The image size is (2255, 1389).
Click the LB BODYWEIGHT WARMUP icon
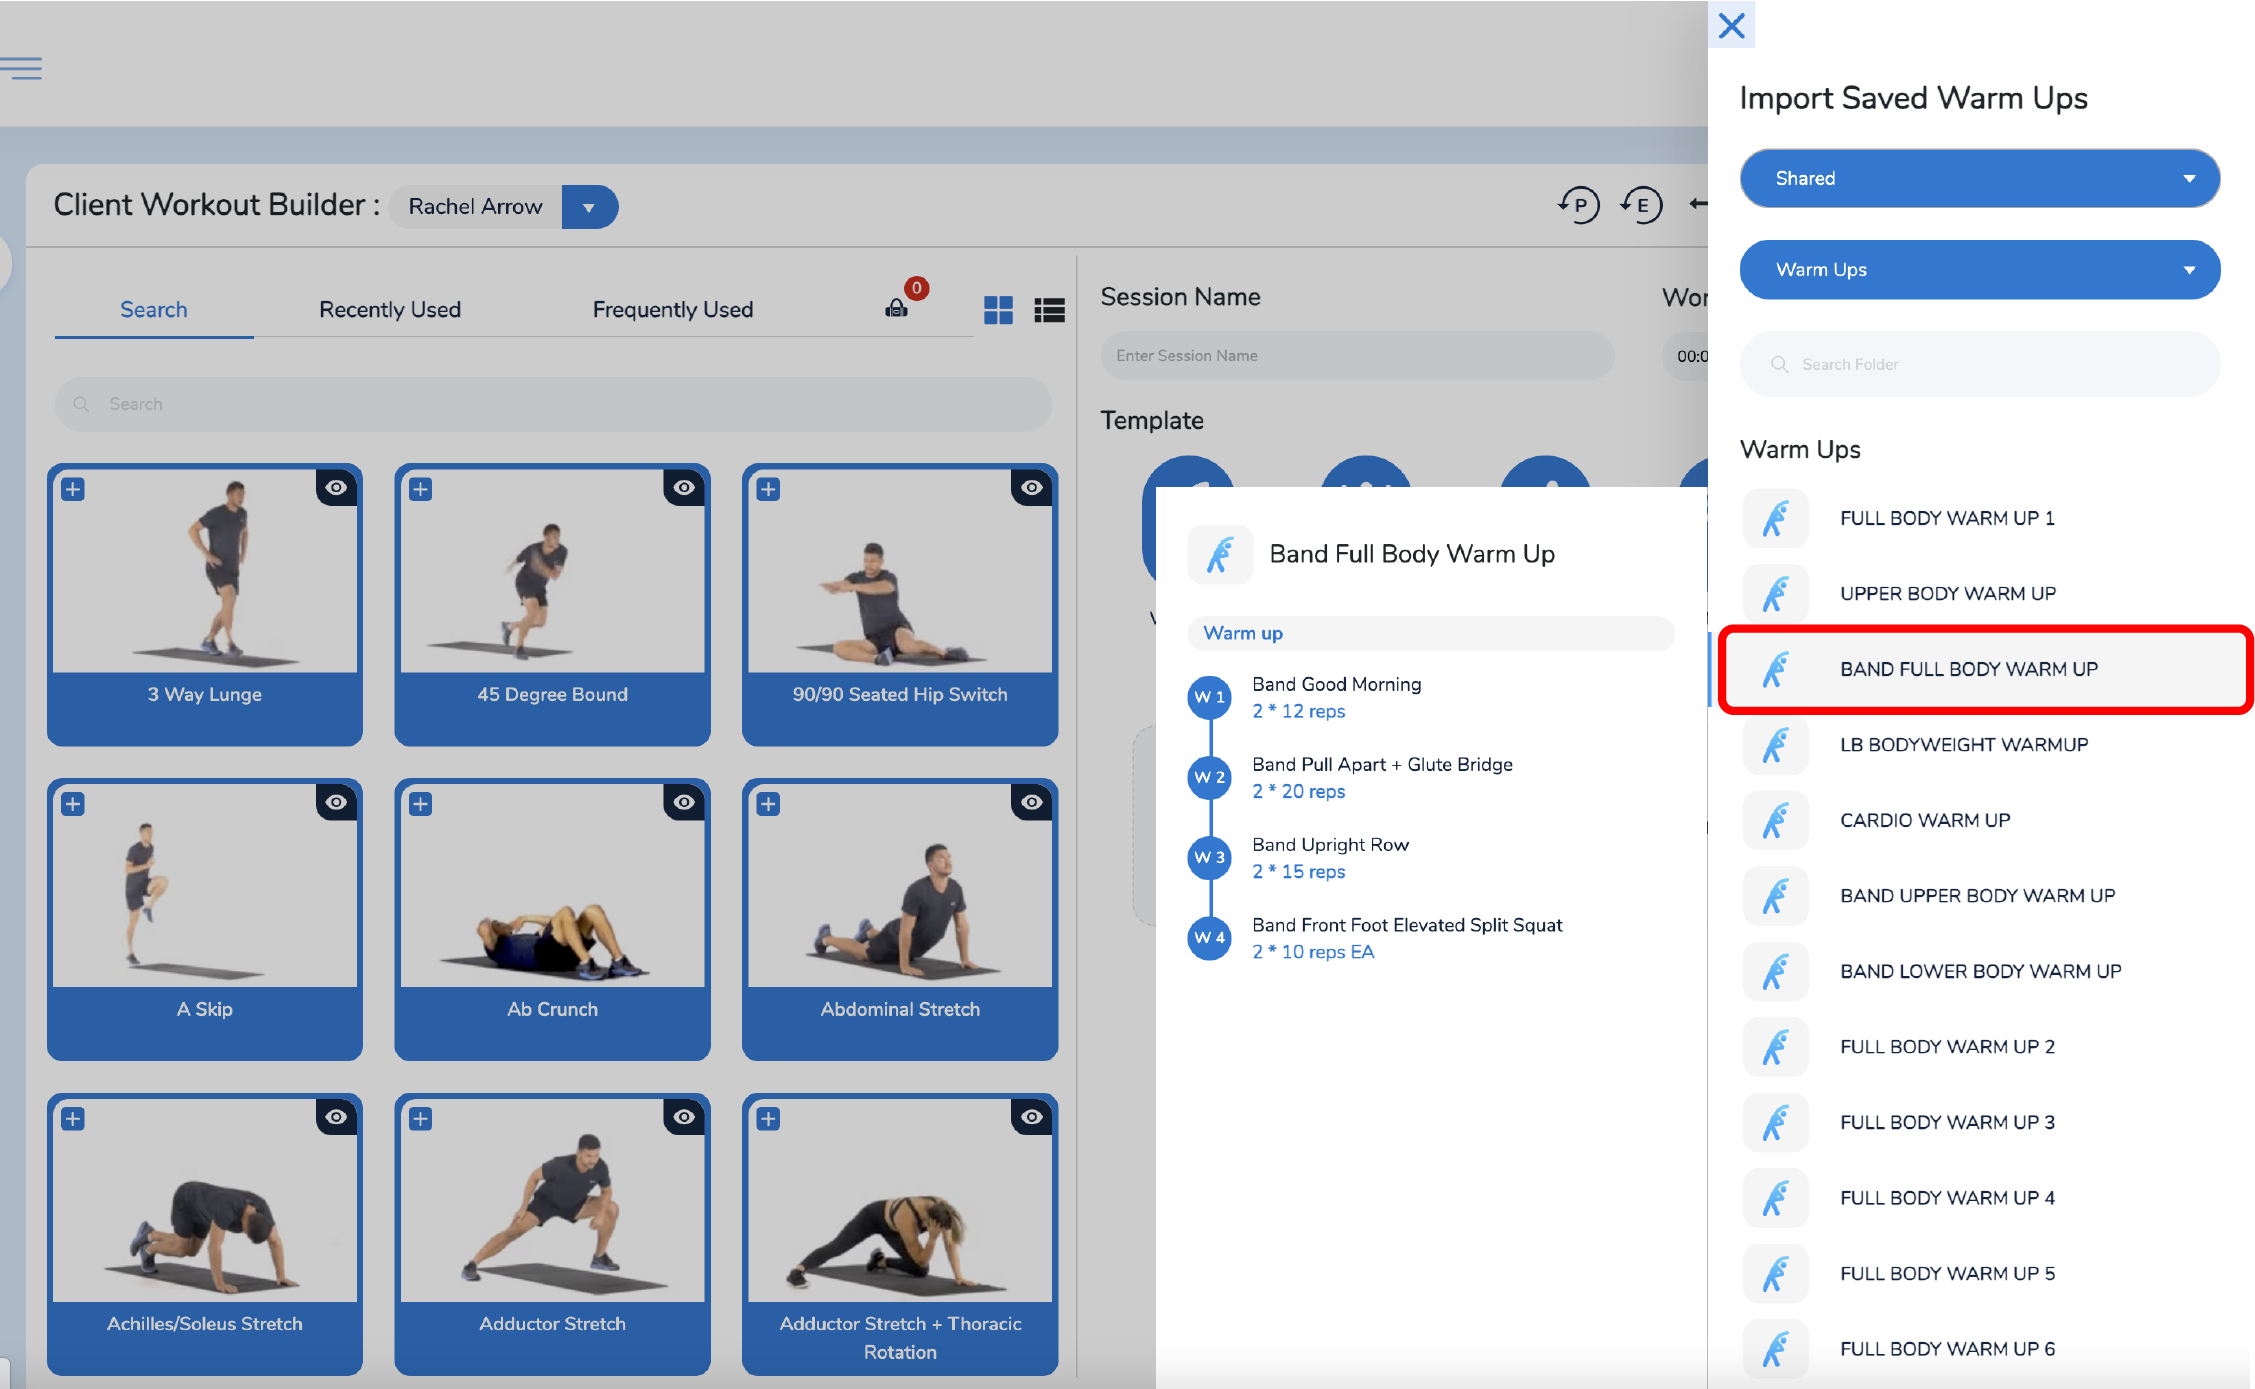coord(1775,744)
